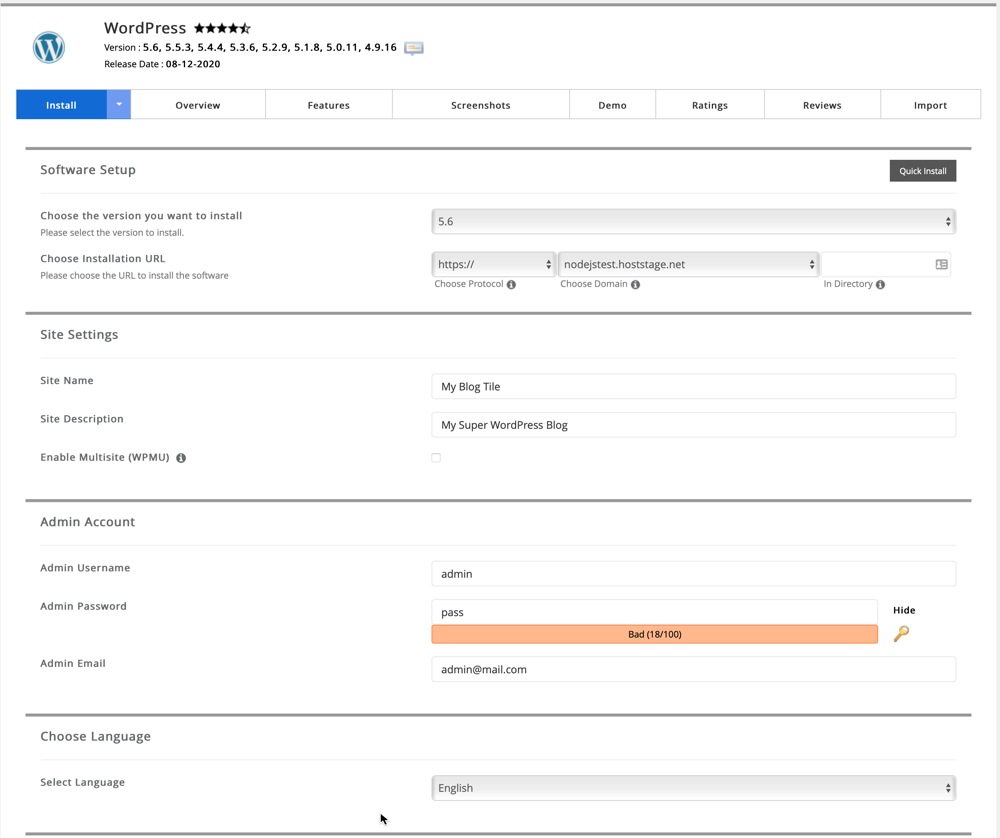Open the Select Language dropdown showing English
Viewport: 1000px width, 838px height.
[693, 788]
